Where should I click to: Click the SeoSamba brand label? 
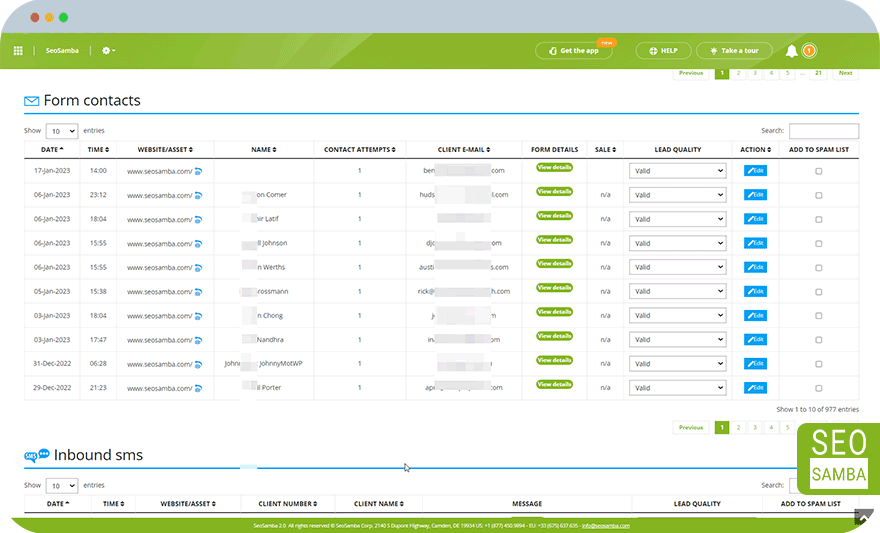click(x=62, y=50)
